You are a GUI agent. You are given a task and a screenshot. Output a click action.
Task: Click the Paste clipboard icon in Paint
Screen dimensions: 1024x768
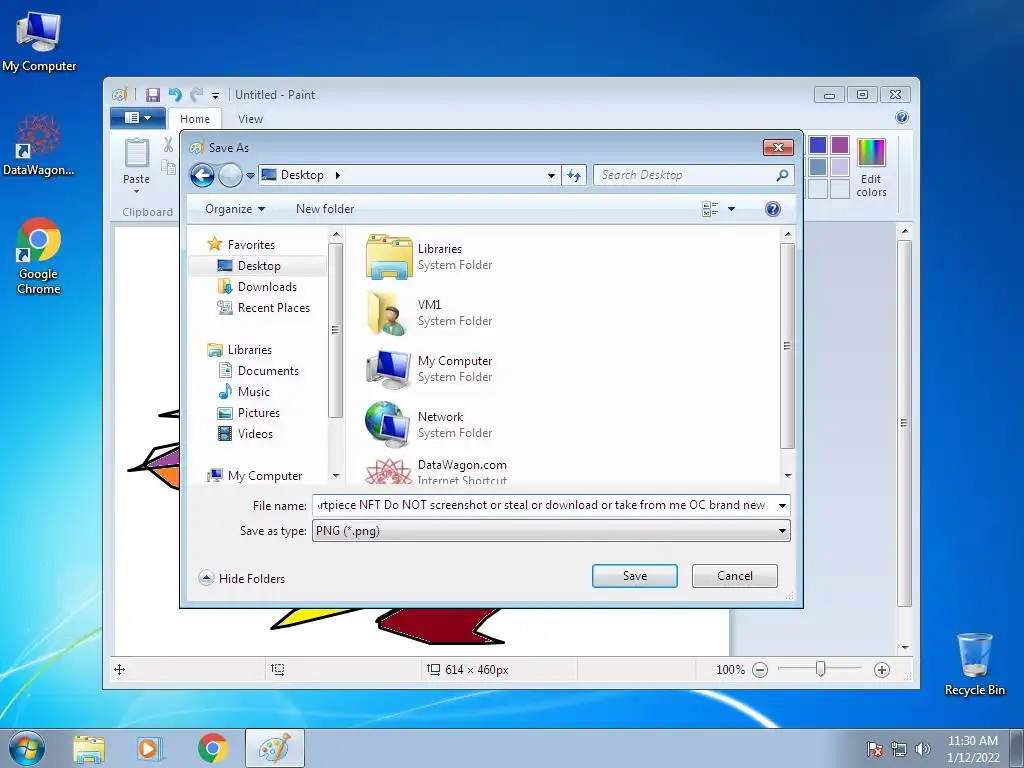tap(136, 152)
